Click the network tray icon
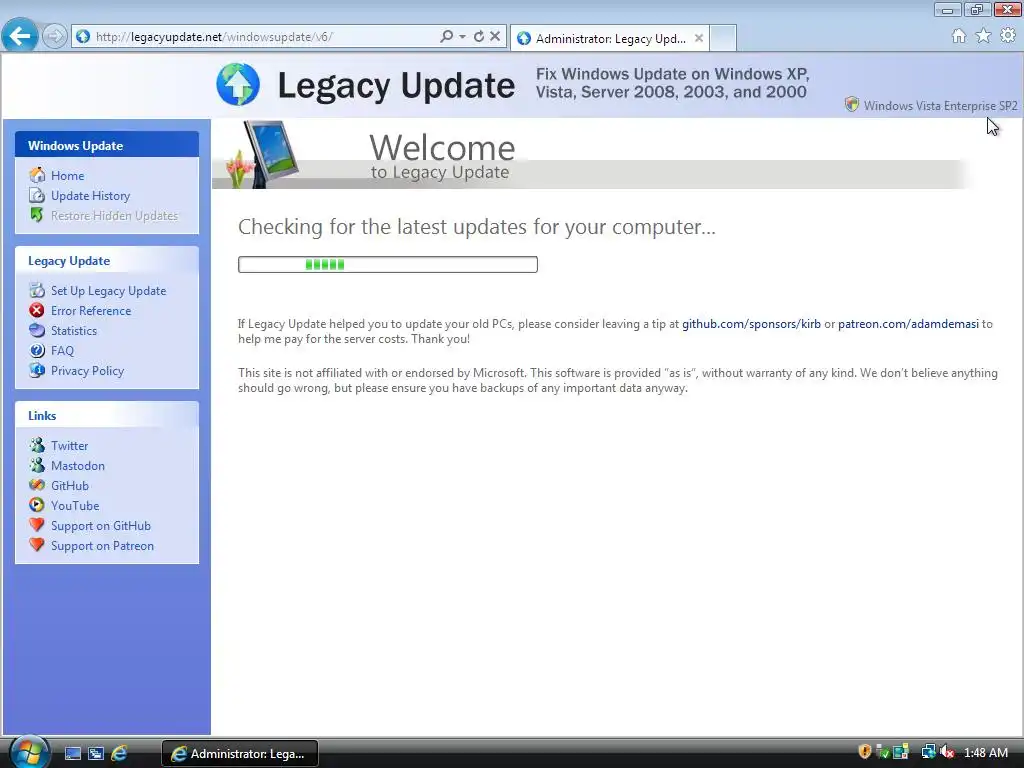 pyautogui.click(x=928, y=752)
